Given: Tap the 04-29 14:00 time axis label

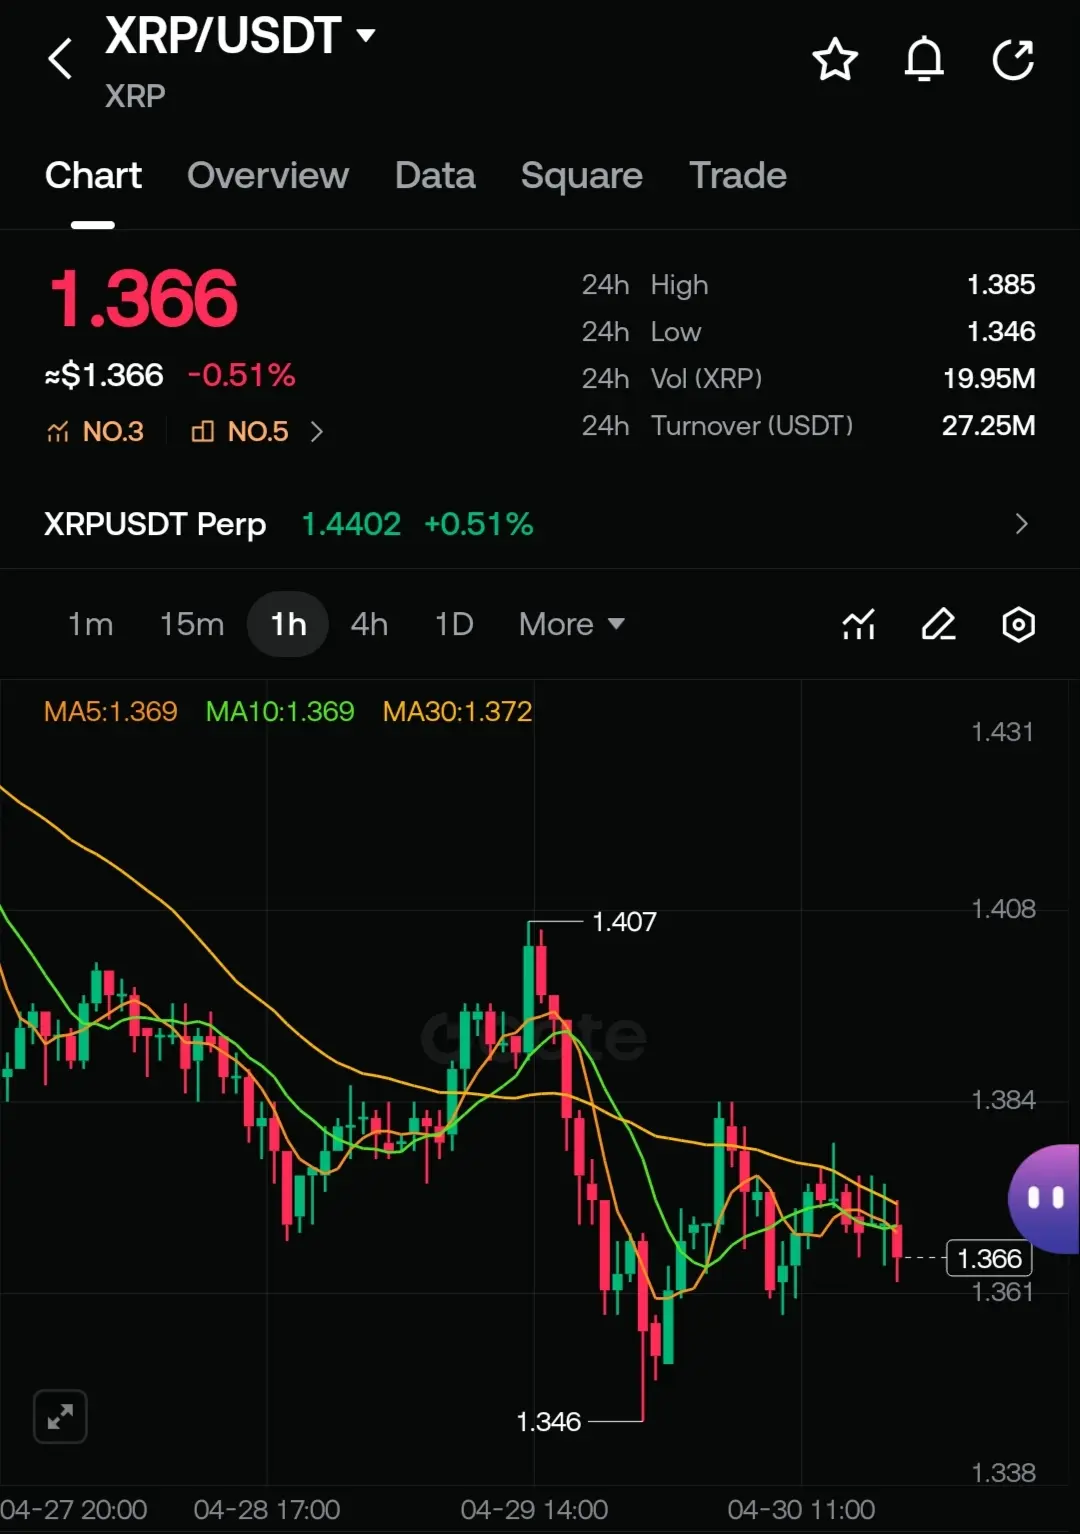Looking at the screenshot, I should click(534, 1509).
